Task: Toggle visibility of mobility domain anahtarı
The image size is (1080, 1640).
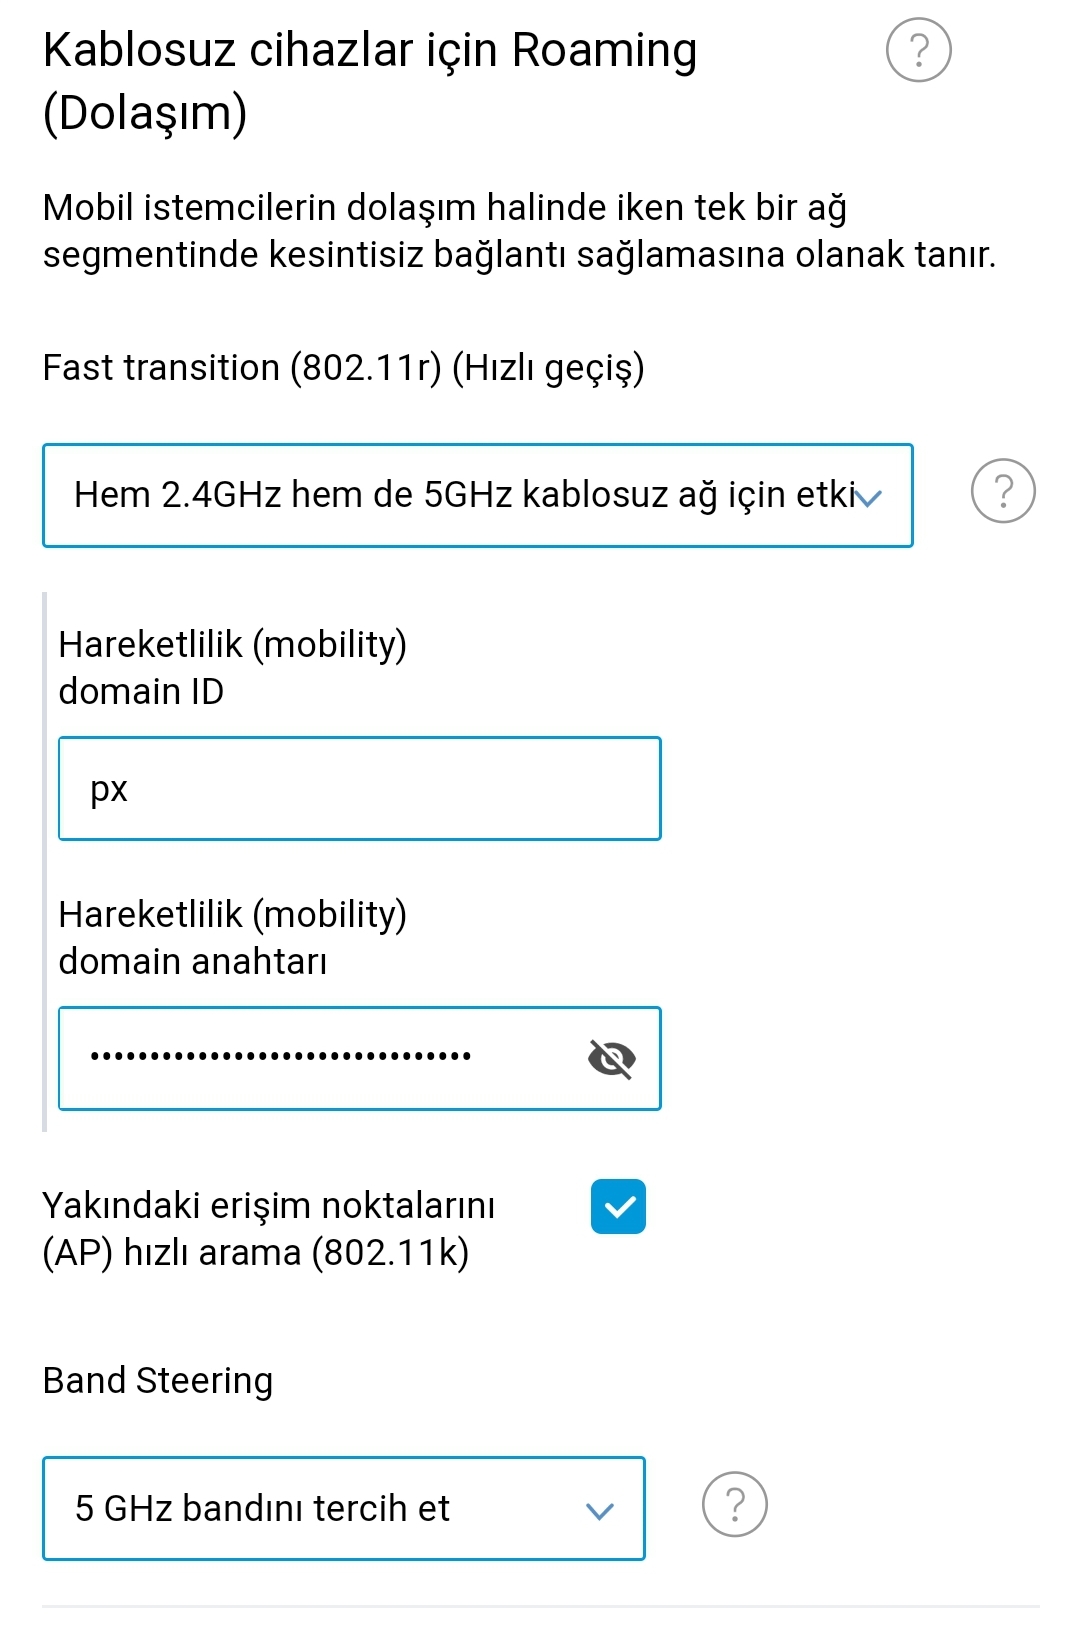Action: pos(612,1058)
